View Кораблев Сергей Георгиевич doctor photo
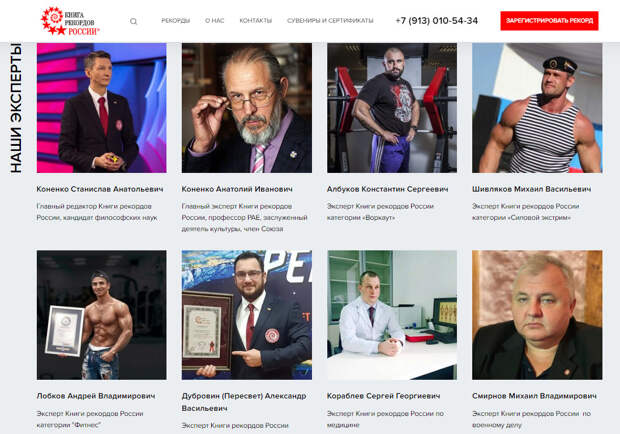This screenshot has width=620, height=434. tap(392, 315)
